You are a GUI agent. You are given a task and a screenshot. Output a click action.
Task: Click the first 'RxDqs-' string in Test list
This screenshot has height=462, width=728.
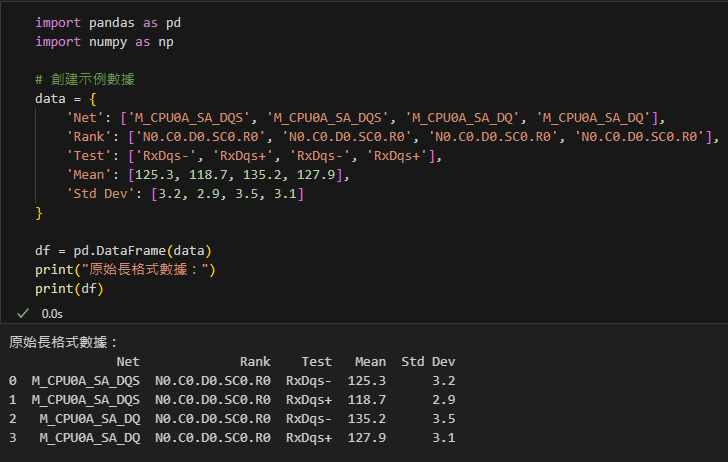(x=165, y=156)
